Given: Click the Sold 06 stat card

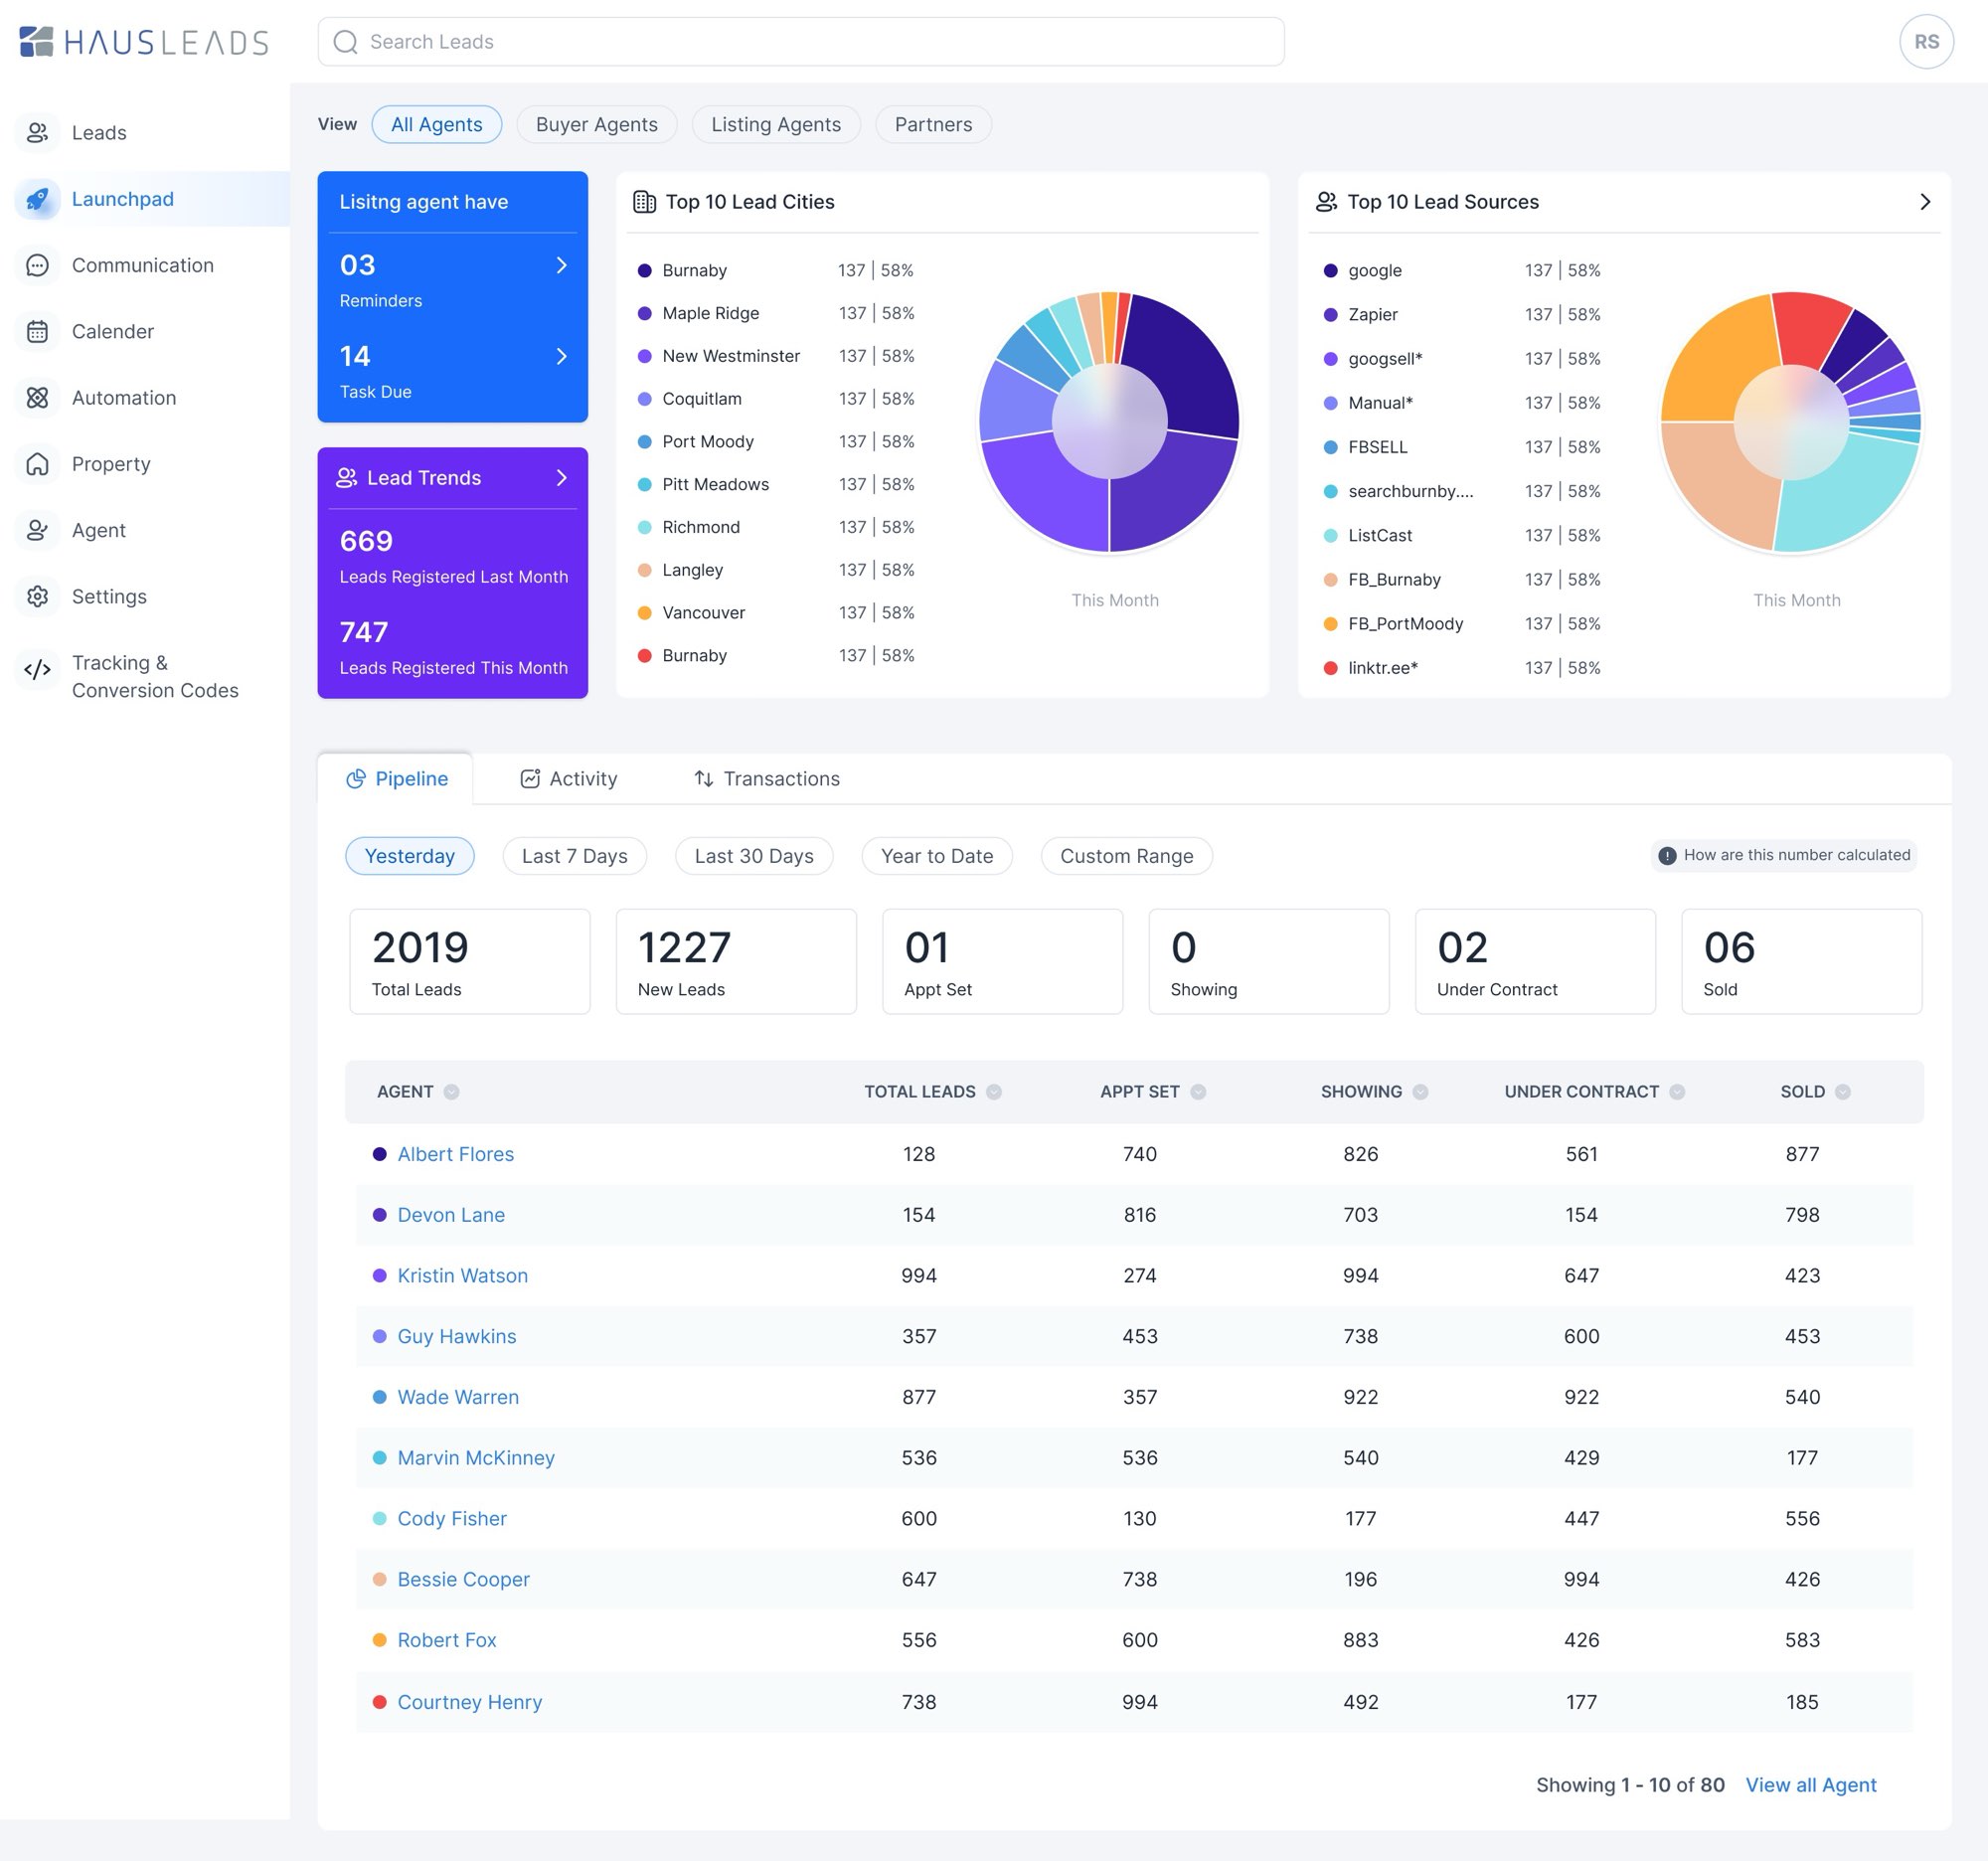Looking at the screenshot, I should 1802,961.
